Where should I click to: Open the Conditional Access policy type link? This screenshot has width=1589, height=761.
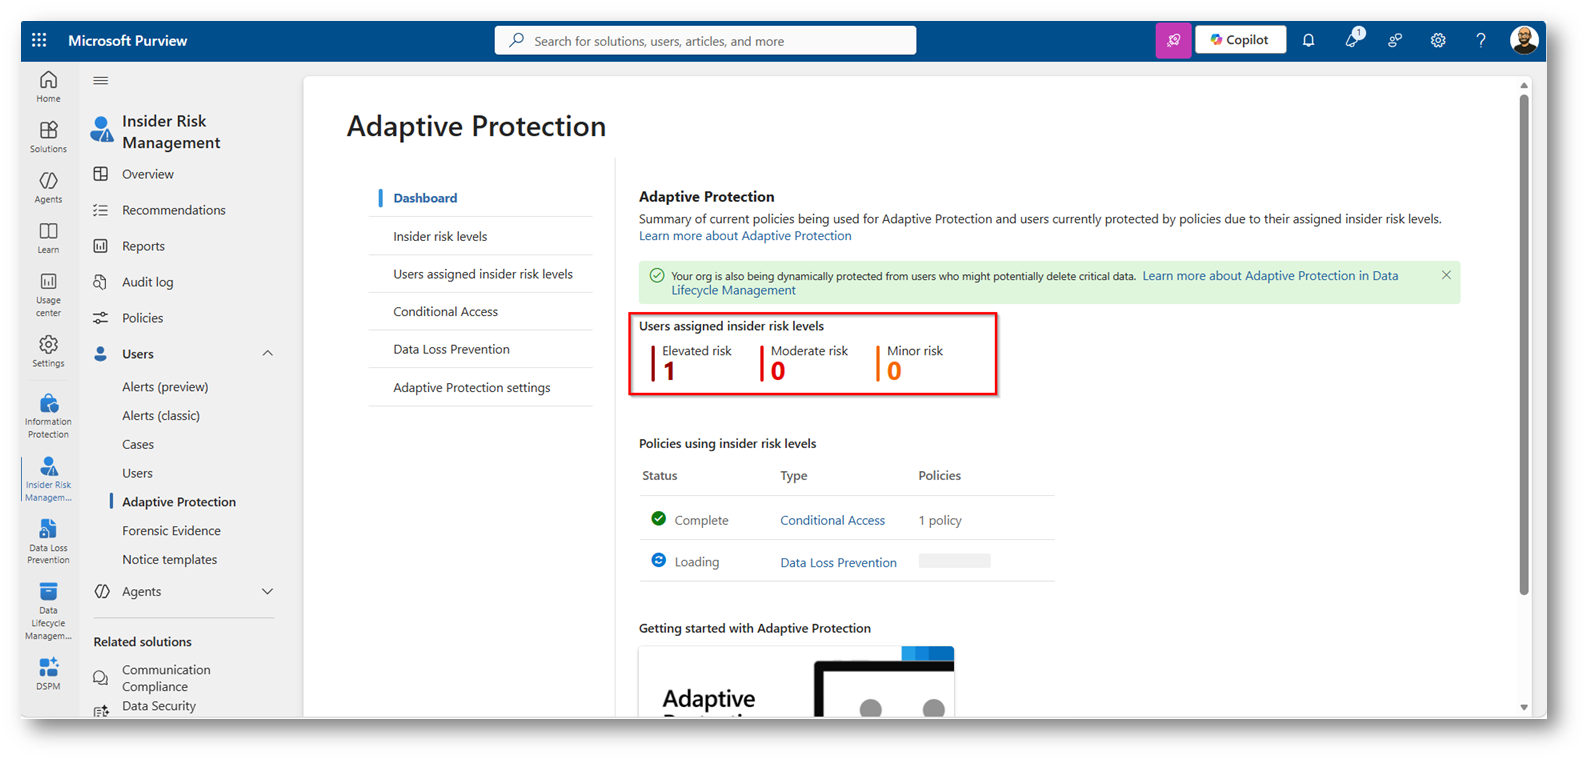tap(832, 520)
